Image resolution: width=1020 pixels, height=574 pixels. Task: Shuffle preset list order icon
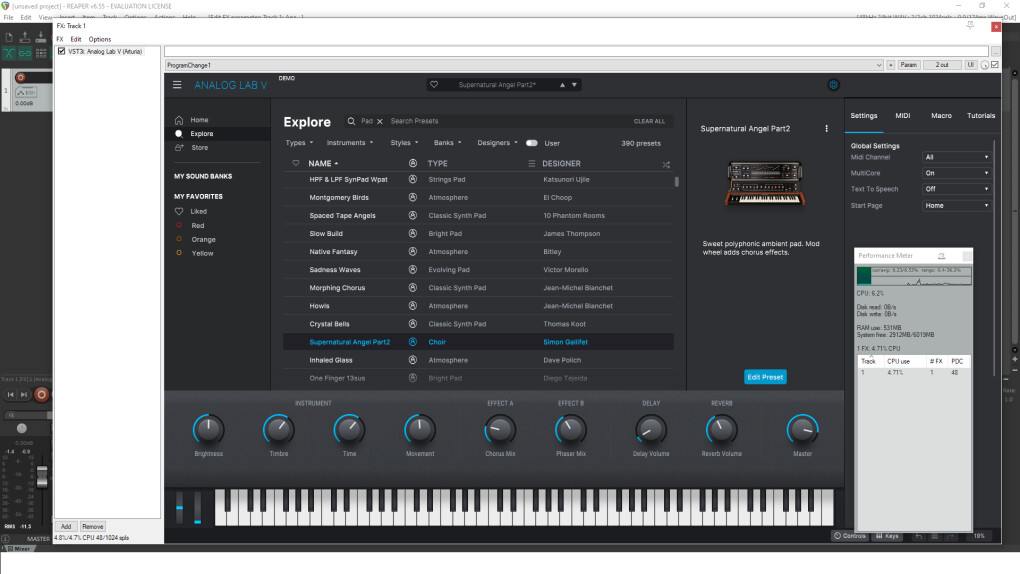[666, 165]
